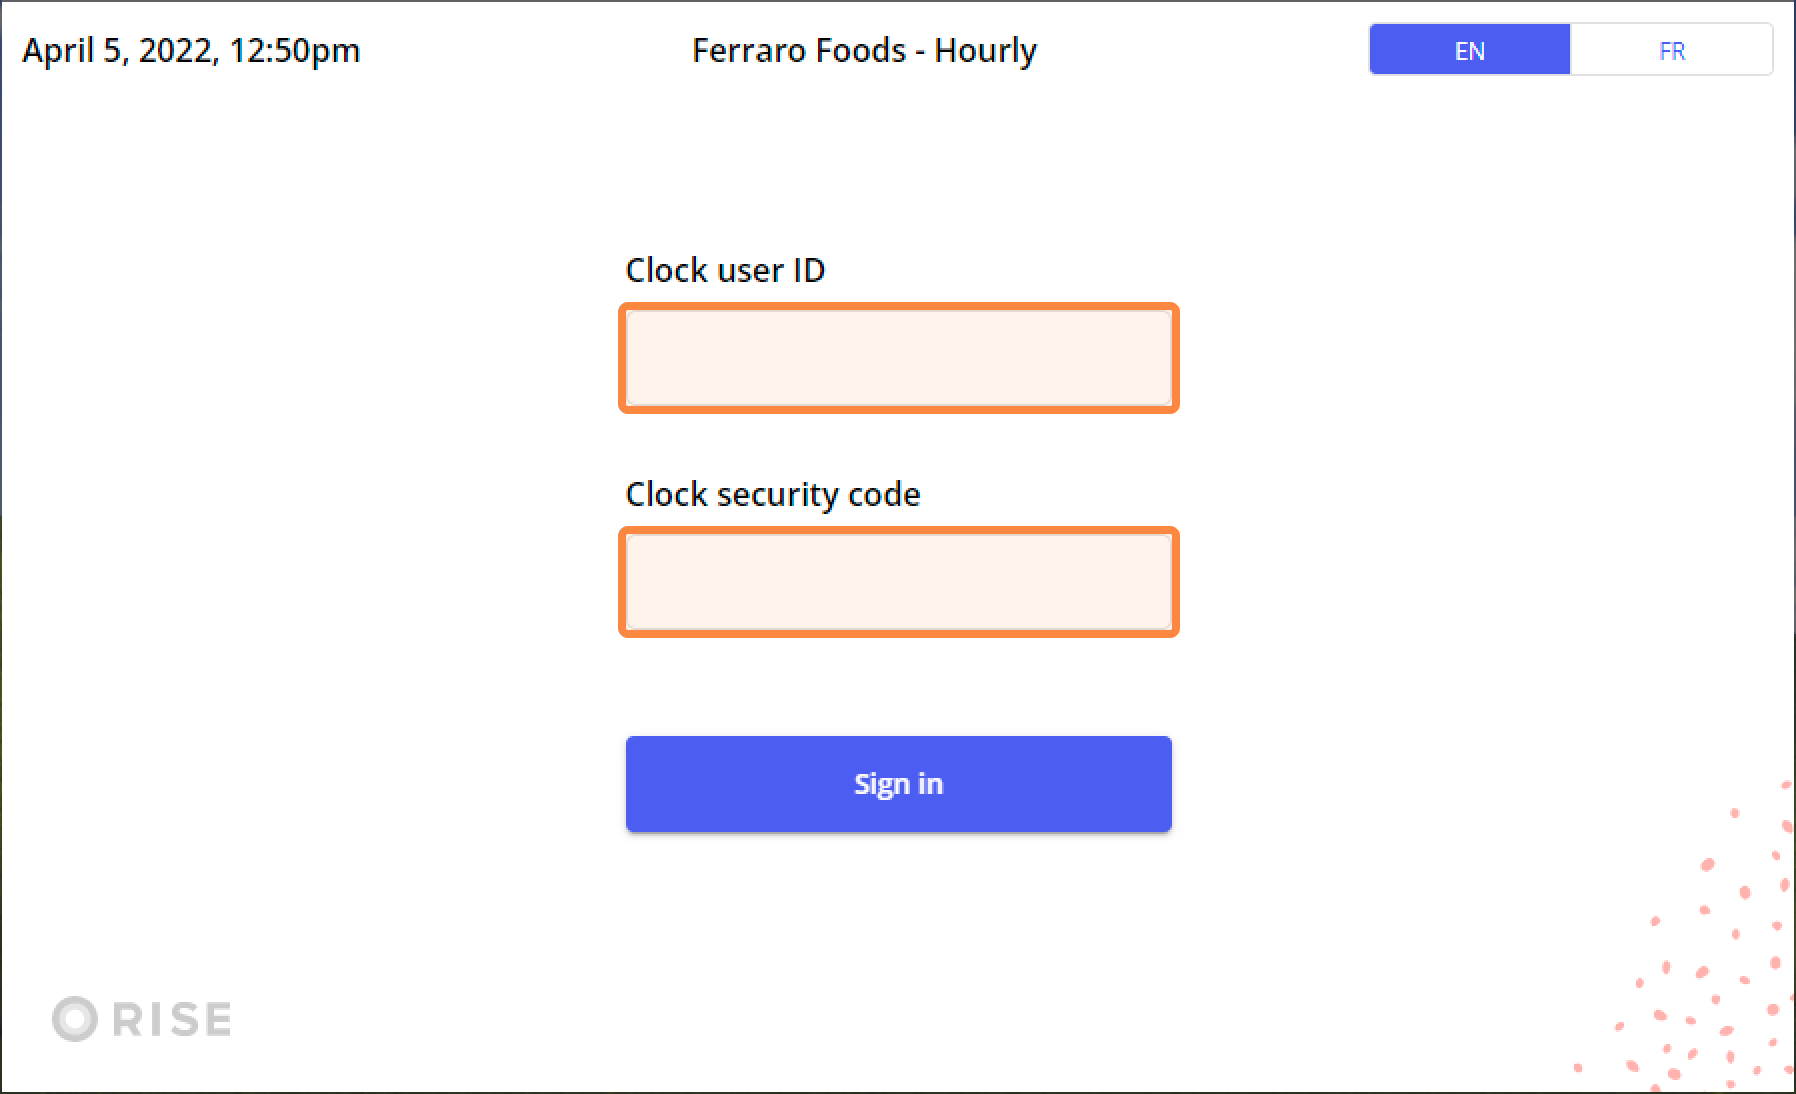
Task: Place cursor in security code box
Action: [899, 582]
